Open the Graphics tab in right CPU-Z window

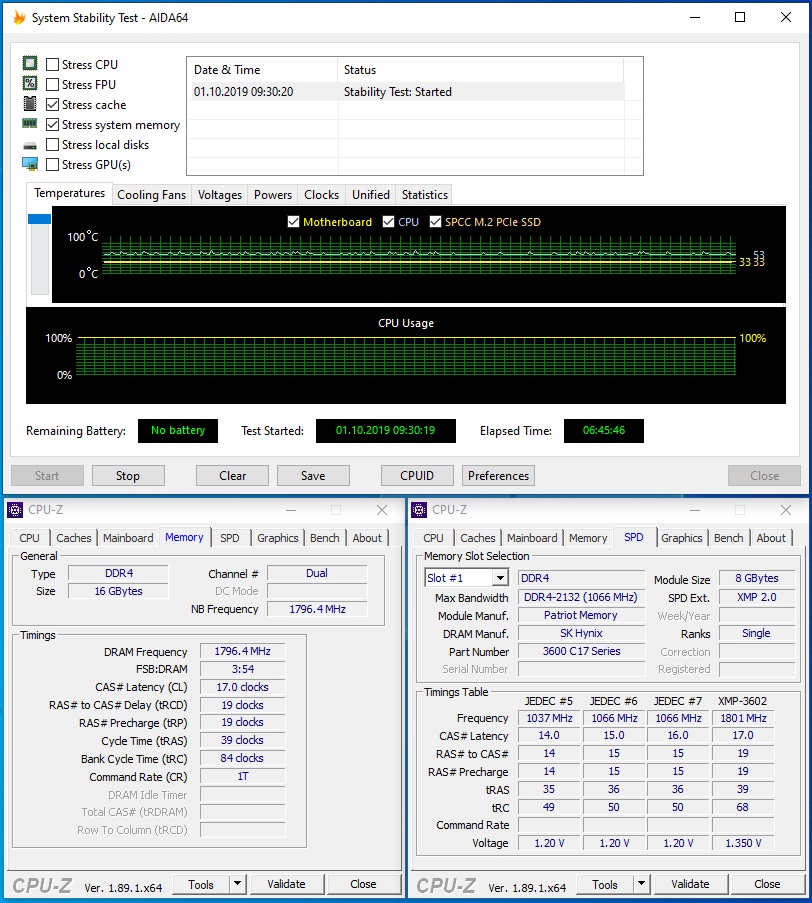pyautogui.click(x=681, y=538)
